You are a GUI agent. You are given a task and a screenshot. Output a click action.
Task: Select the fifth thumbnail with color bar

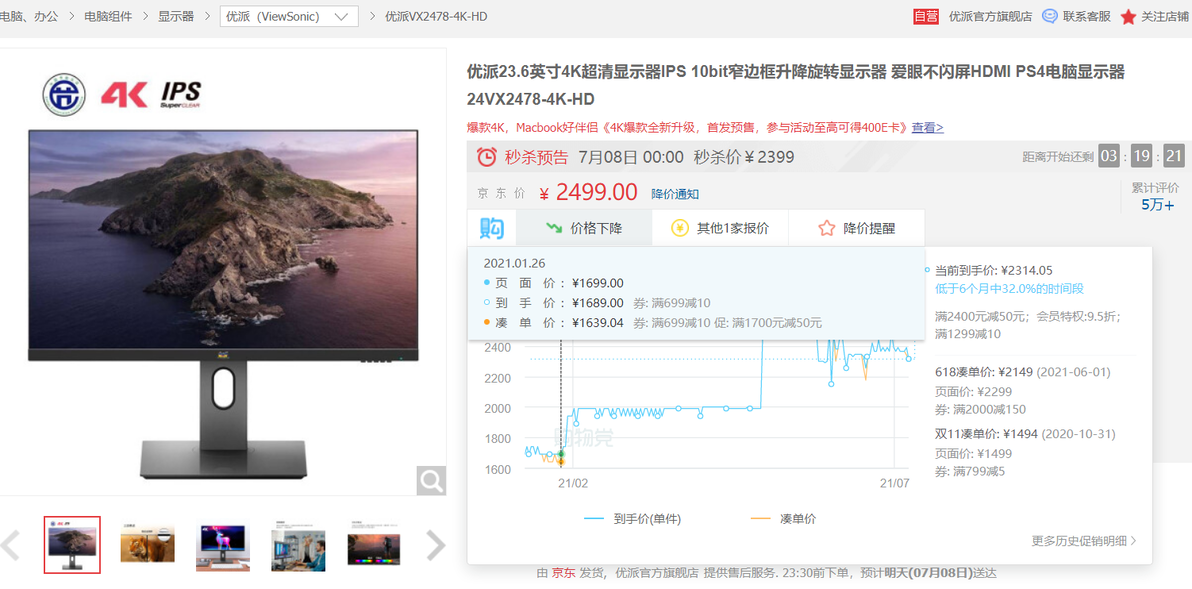tap(374, 544)
